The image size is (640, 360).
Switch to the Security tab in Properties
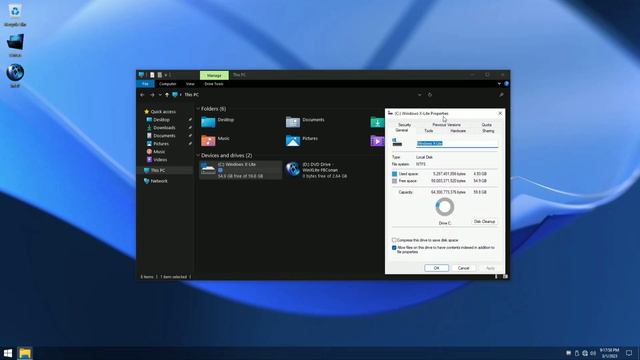(x=404, y=125)
